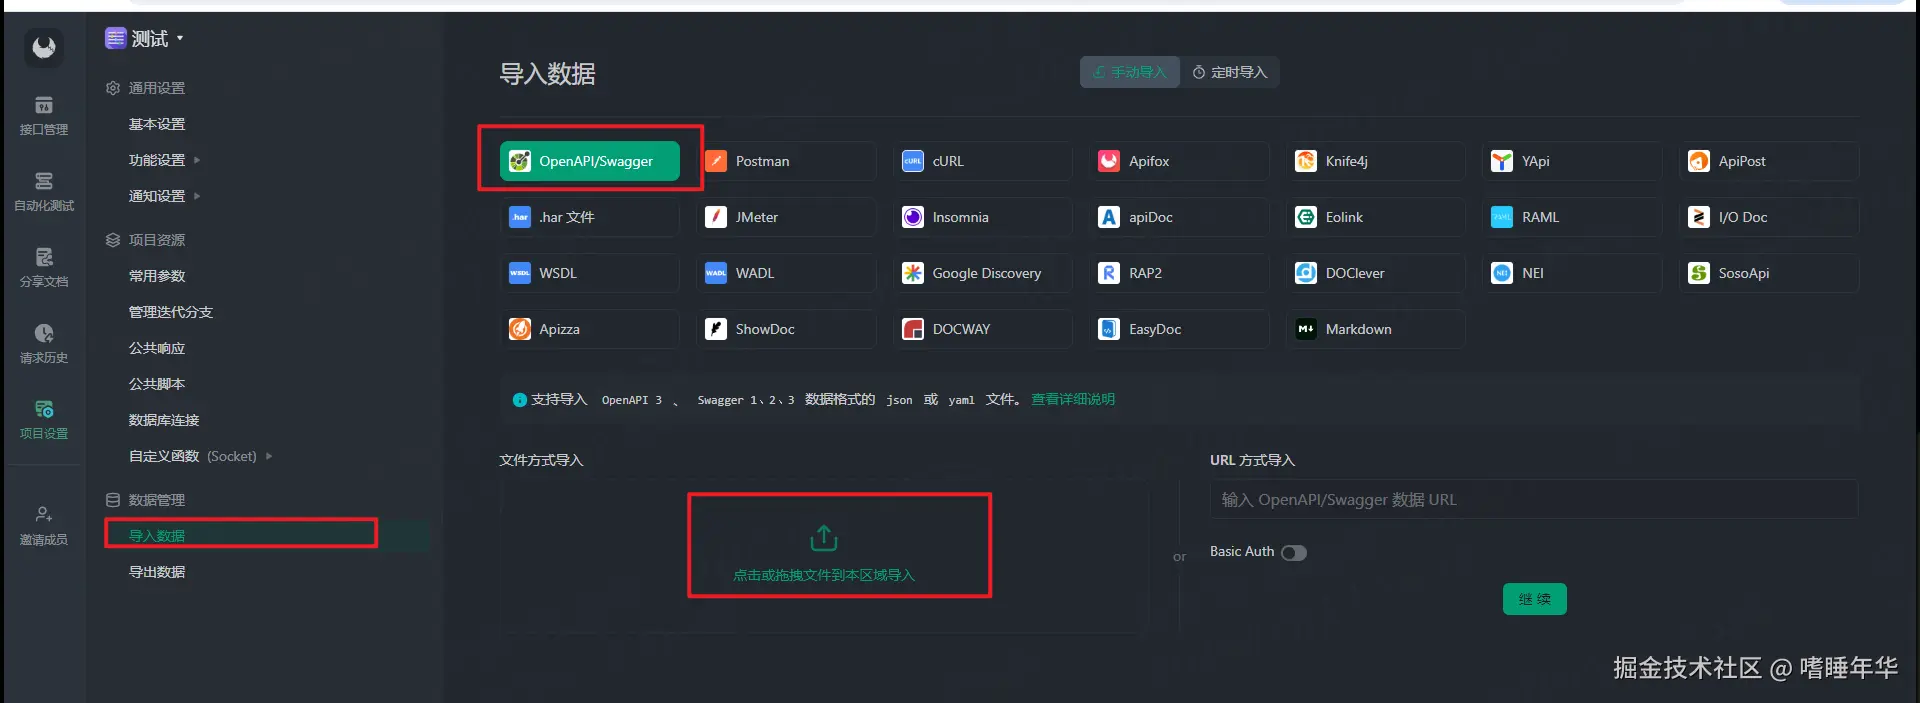1920x703 pixels.
Task: Select the .har 文件 import format
Action: point(590,217)
